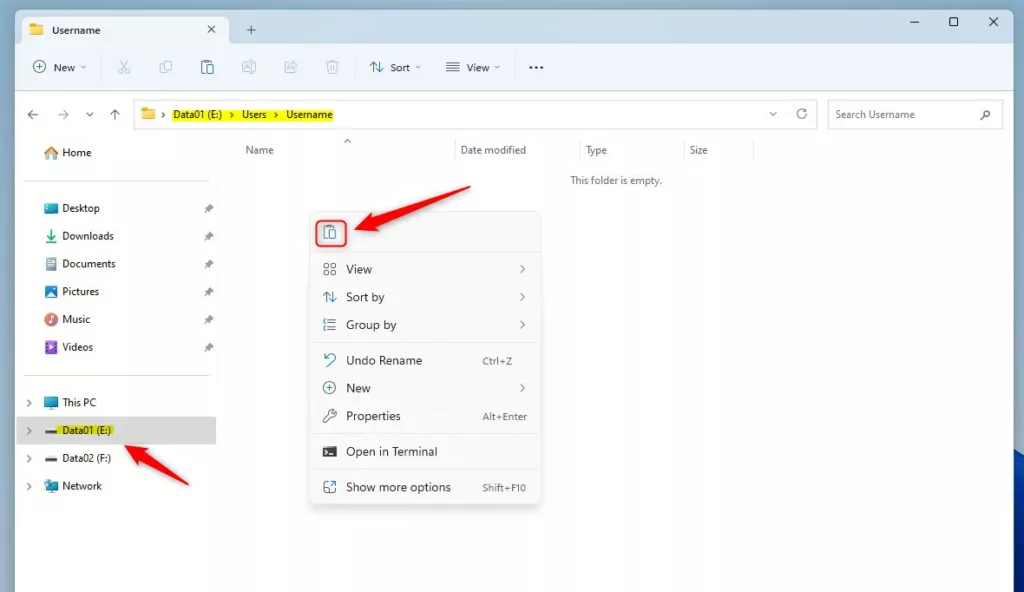1024x592 pixels.
Task: Click the pin icon next to Downloads
Action: click(x=208, y=236)
